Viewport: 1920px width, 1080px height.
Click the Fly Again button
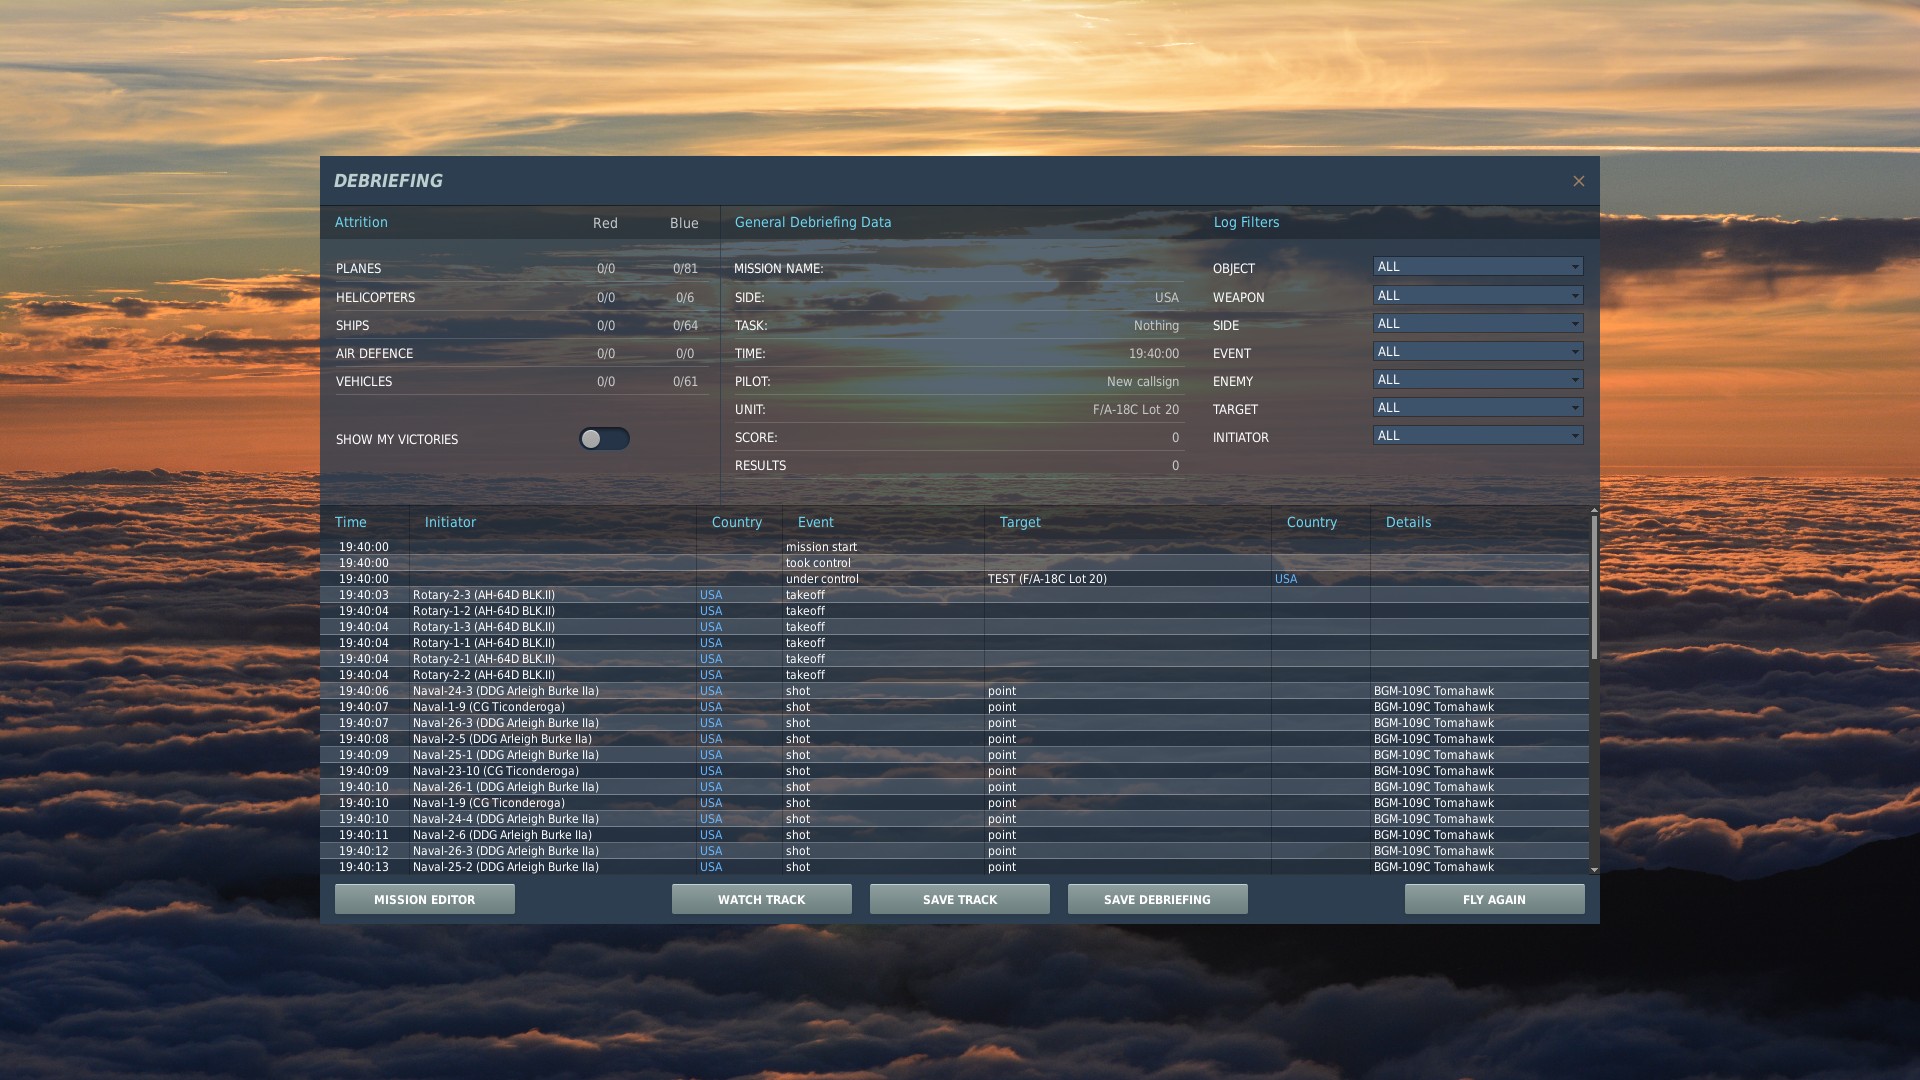pos(1494,899)
